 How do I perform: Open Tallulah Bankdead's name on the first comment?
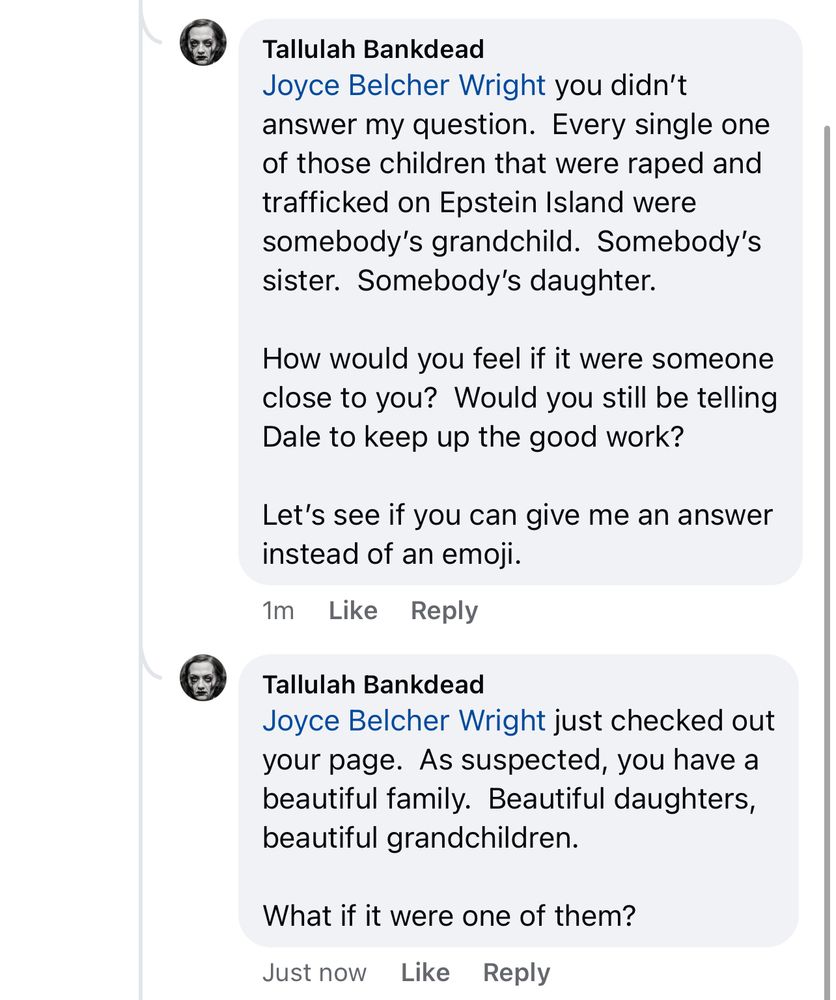click(373, 49)
